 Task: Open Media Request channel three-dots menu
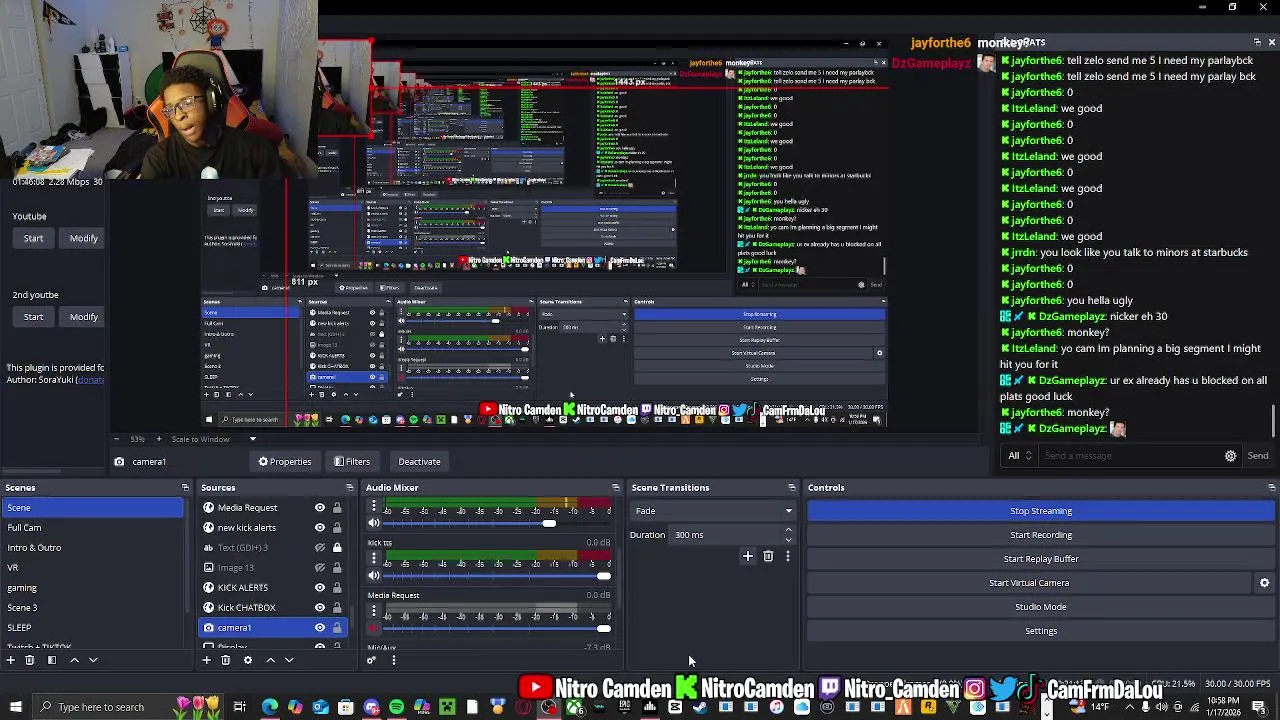(x=374, y=611)
